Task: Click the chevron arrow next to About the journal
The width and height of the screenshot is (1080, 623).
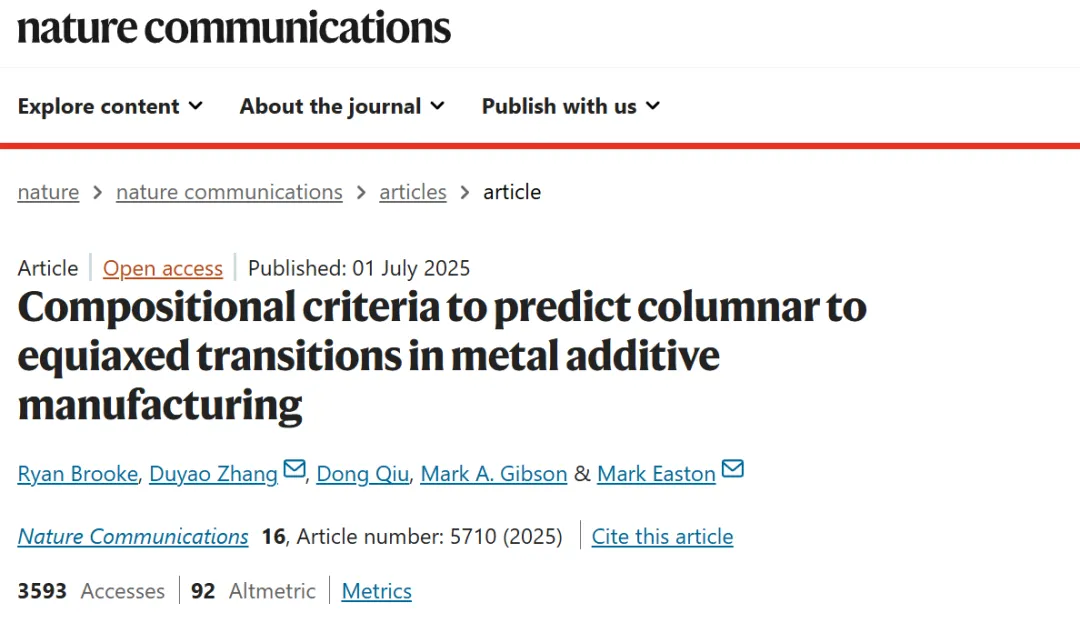Action: click(437, 106)
